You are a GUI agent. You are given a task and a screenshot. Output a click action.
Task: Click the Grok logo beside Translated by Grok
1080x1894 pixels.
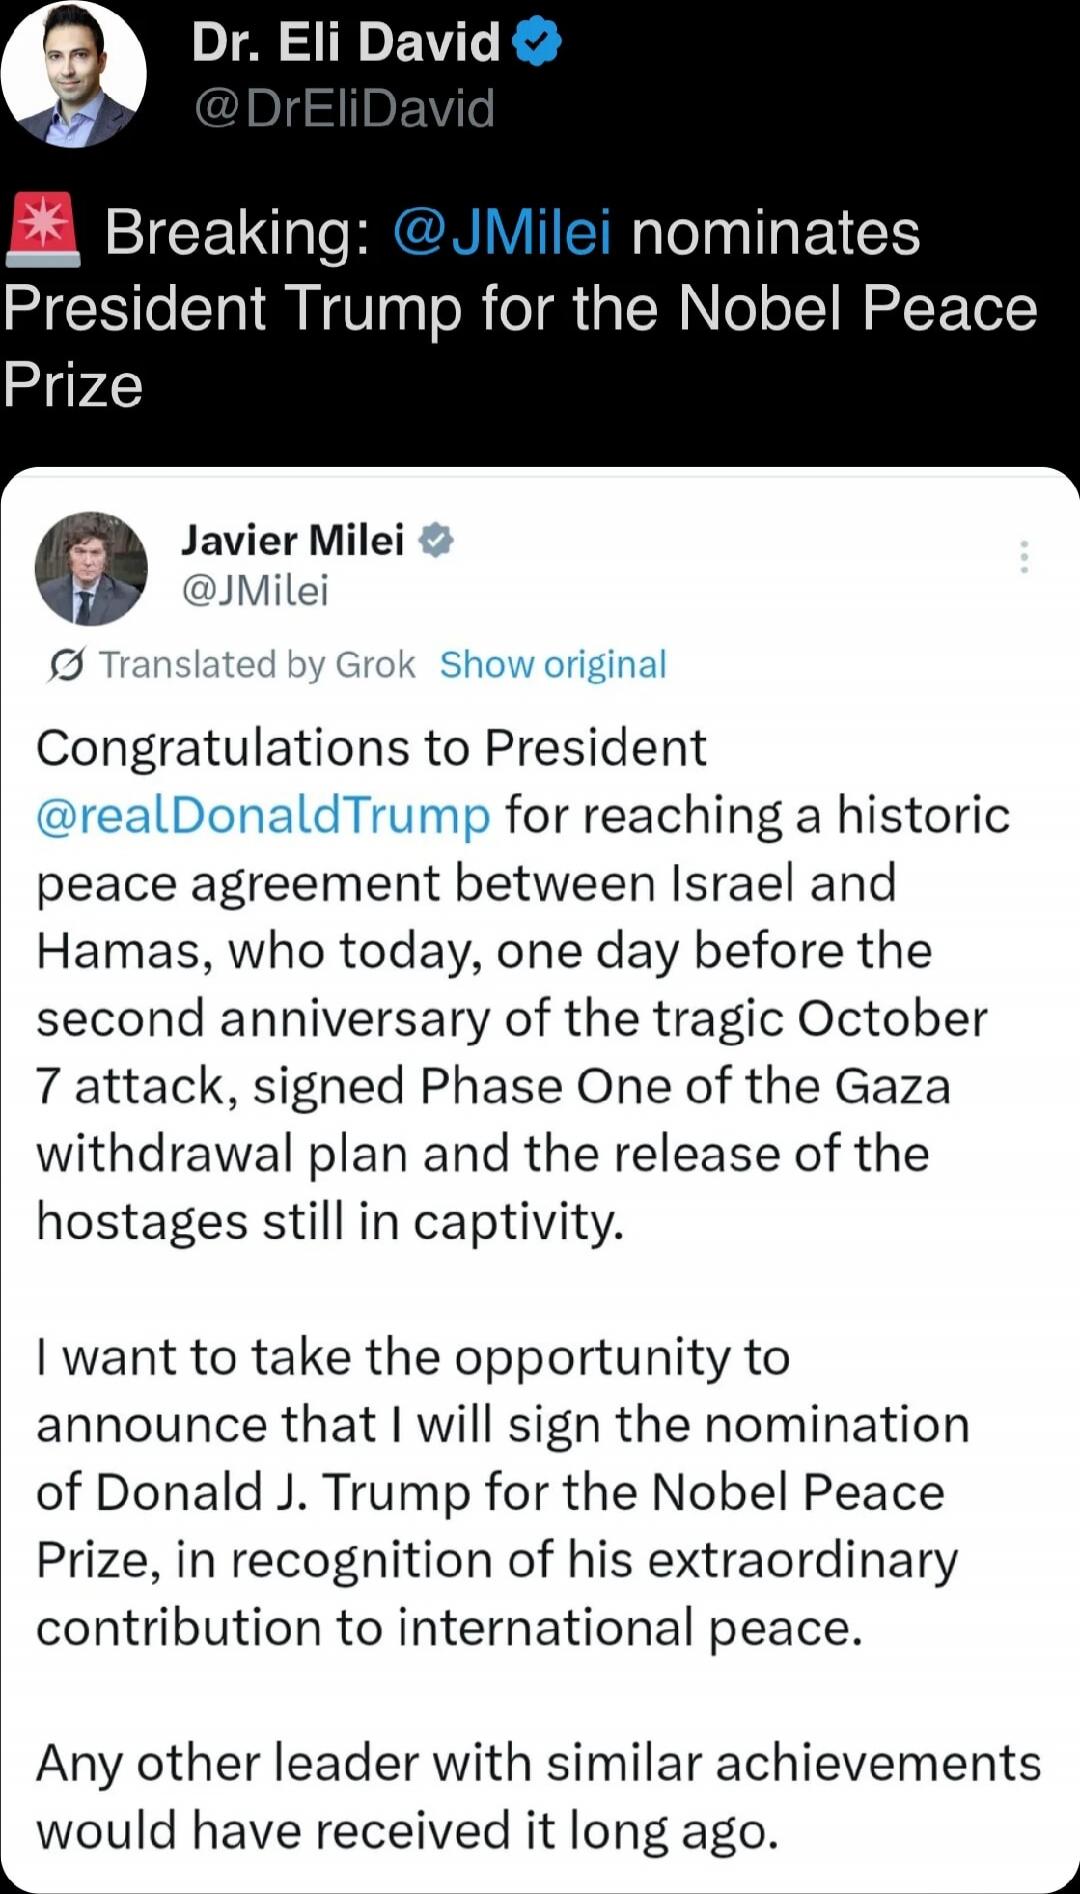click(67, 665)
